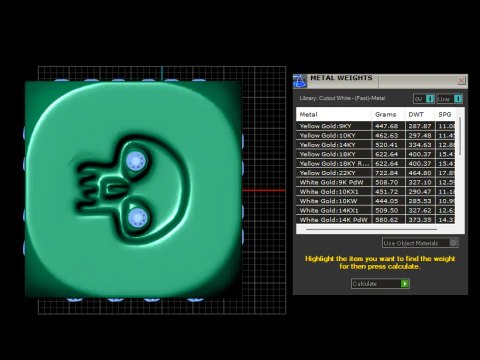The height and width of the screenshot is (360, 480).
Task: Select the Yellow Gold:10KY row
Action: click(376, 135)
